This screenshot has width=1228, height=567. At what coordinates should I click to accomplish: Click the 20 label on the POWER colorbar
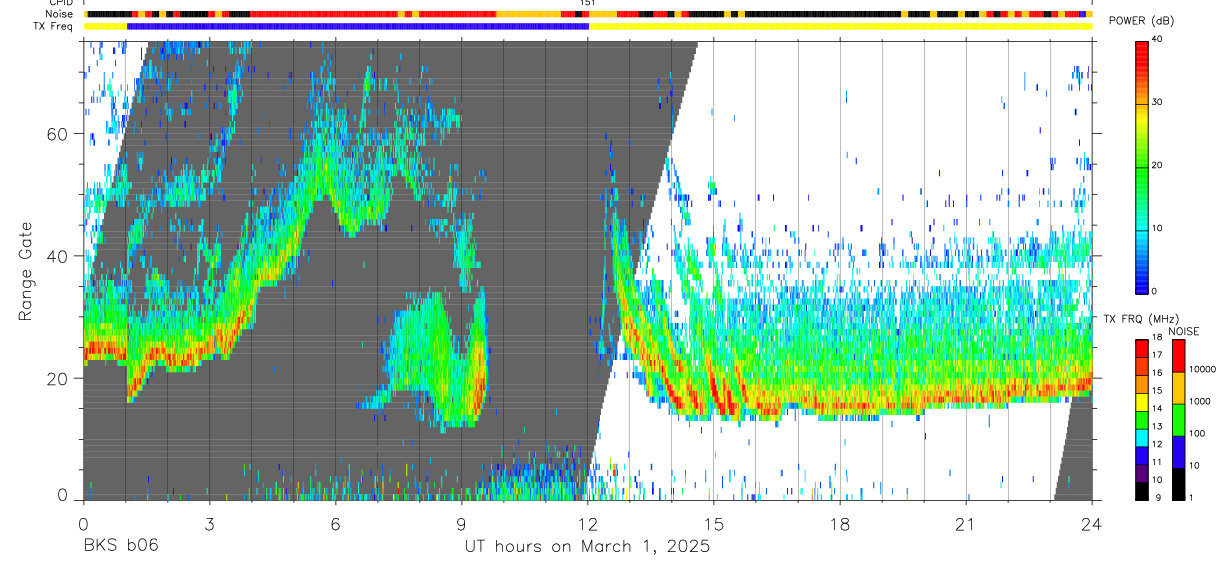(x=1157, y=165)
